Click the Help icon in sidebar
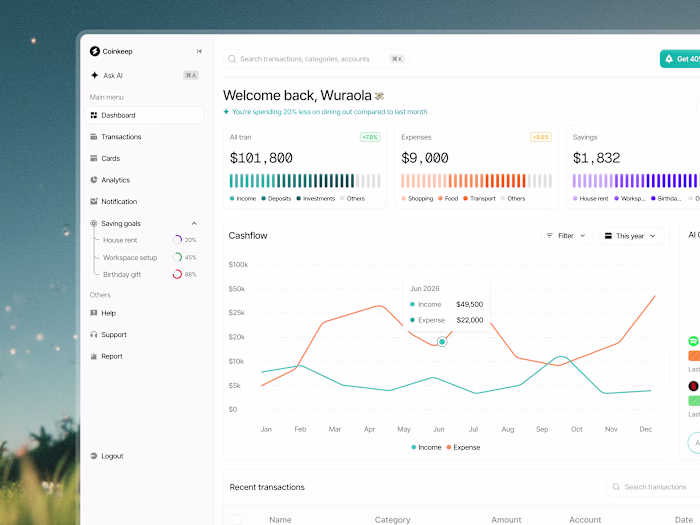The width and height of the screenshot is (700, 525). point(94,313)
